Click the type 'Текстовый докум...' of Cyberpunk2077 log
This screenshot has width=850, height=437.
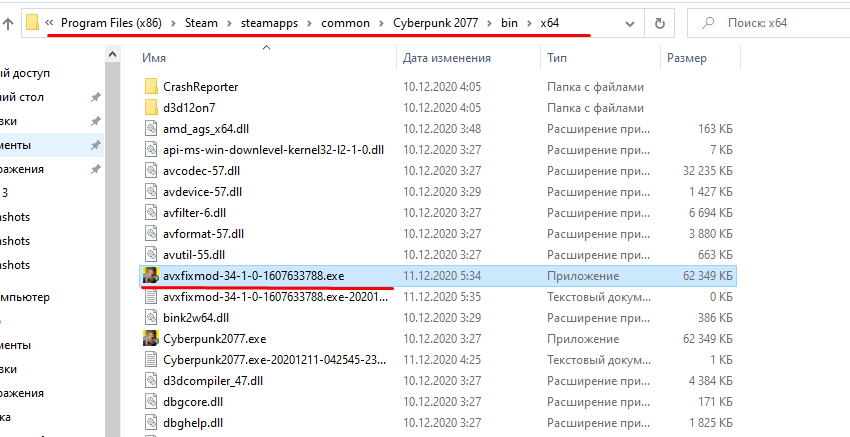[599, 360]
